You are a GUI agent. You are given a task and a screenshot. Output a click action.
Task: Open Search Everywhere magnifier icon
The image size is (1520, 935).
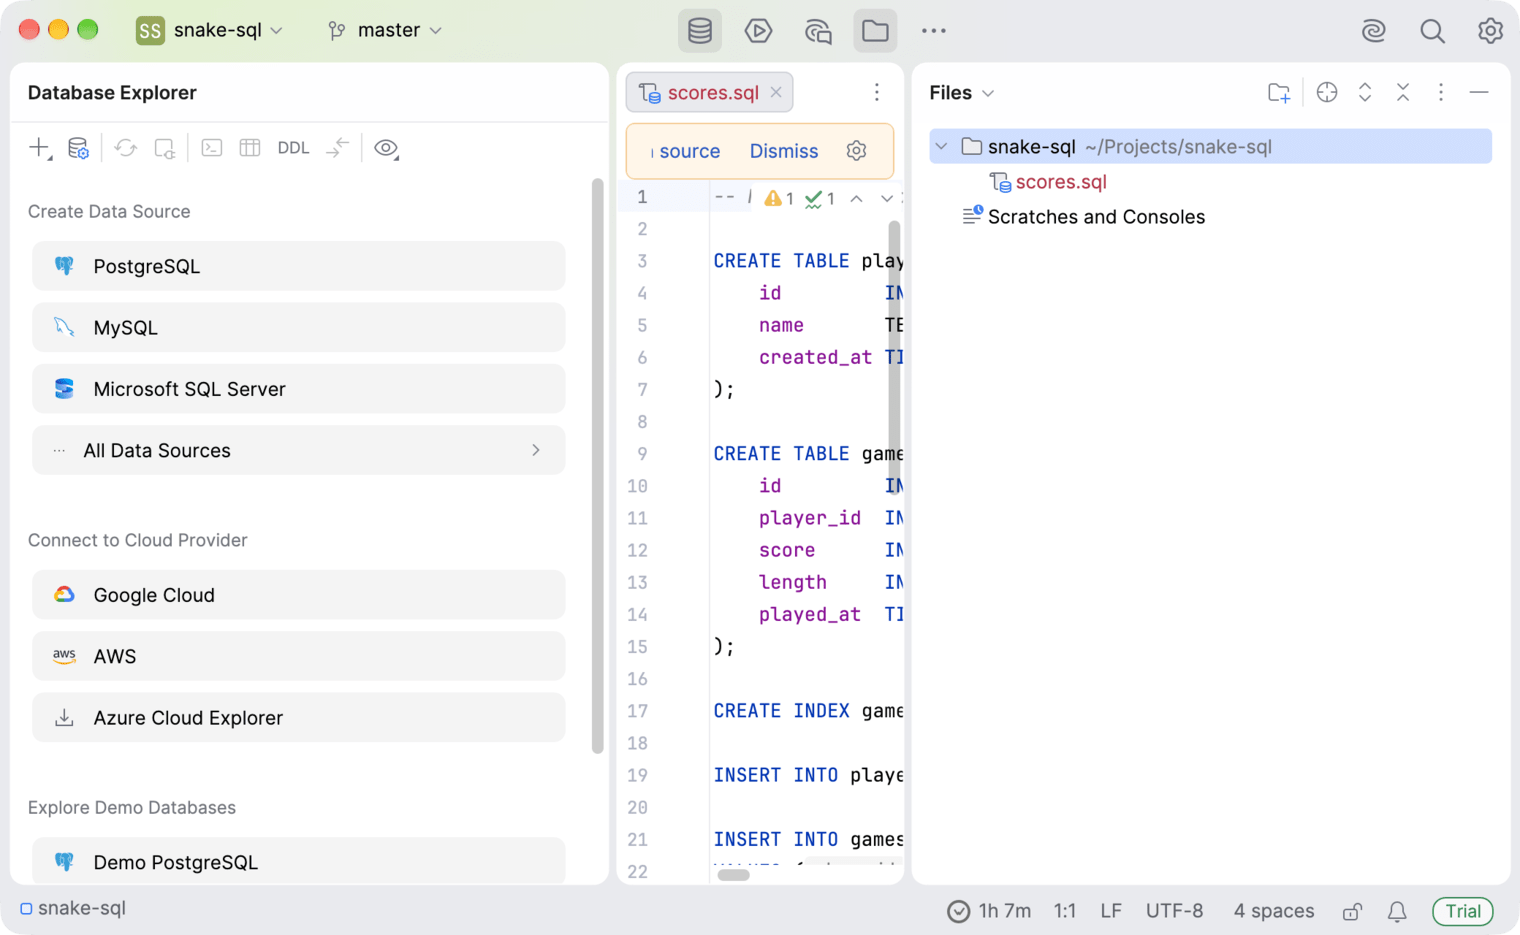tap(1432, 31)
